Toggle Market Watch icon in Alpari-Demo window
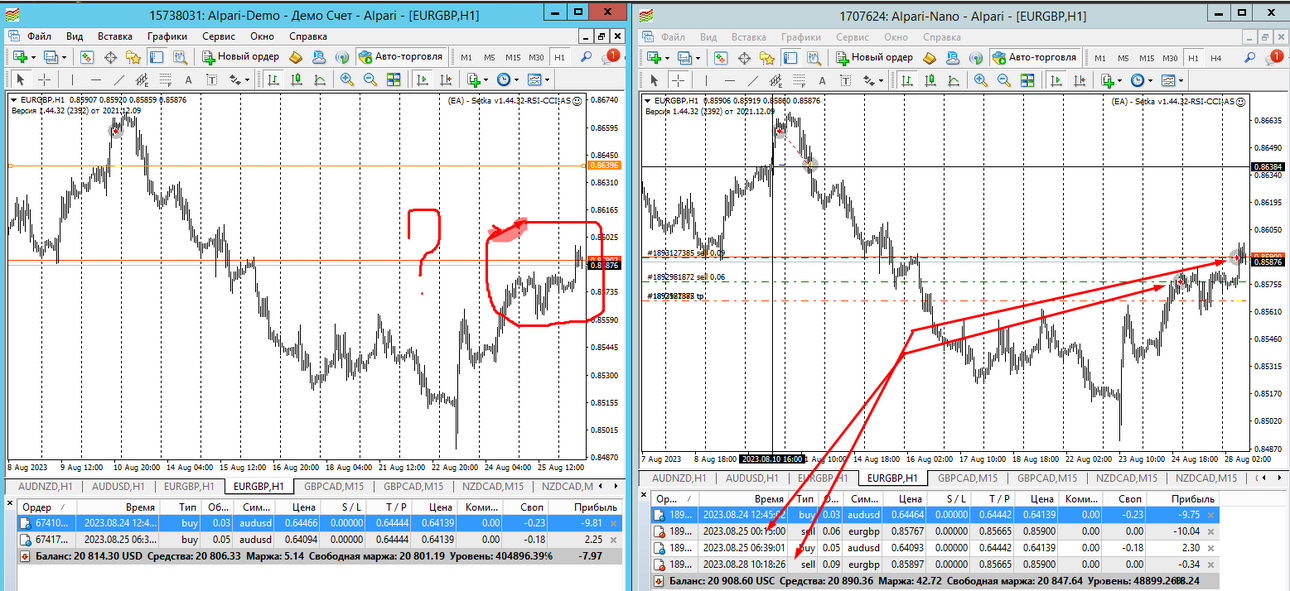Image resolution: width=1290 pixels, height=591 pixels. click(87, 56)
